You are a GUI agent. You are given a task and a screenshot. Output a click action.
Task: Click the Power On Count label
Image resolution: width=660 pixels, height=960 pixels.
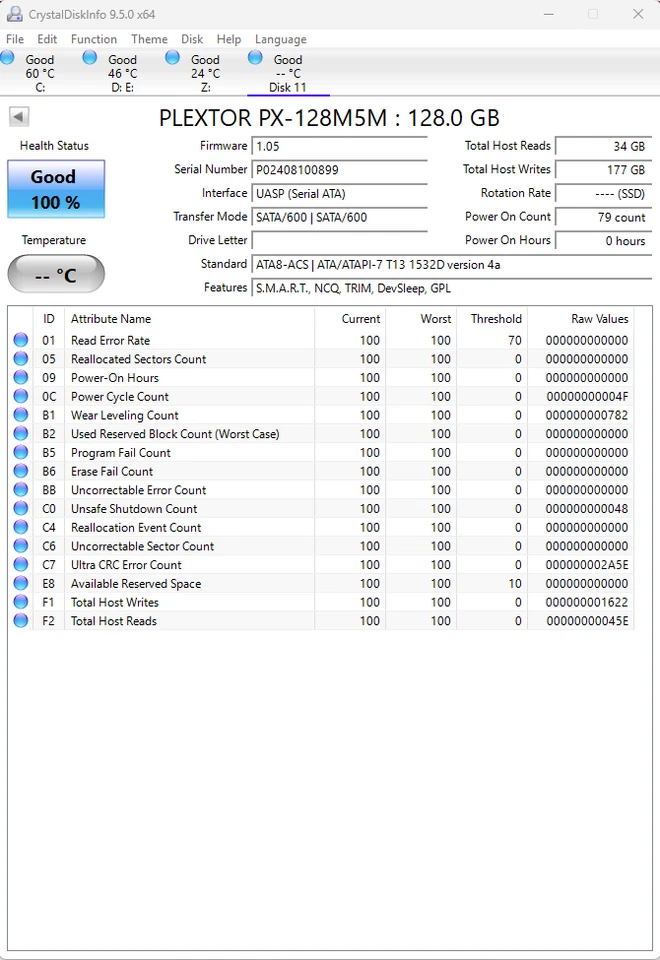coord(508,216)
